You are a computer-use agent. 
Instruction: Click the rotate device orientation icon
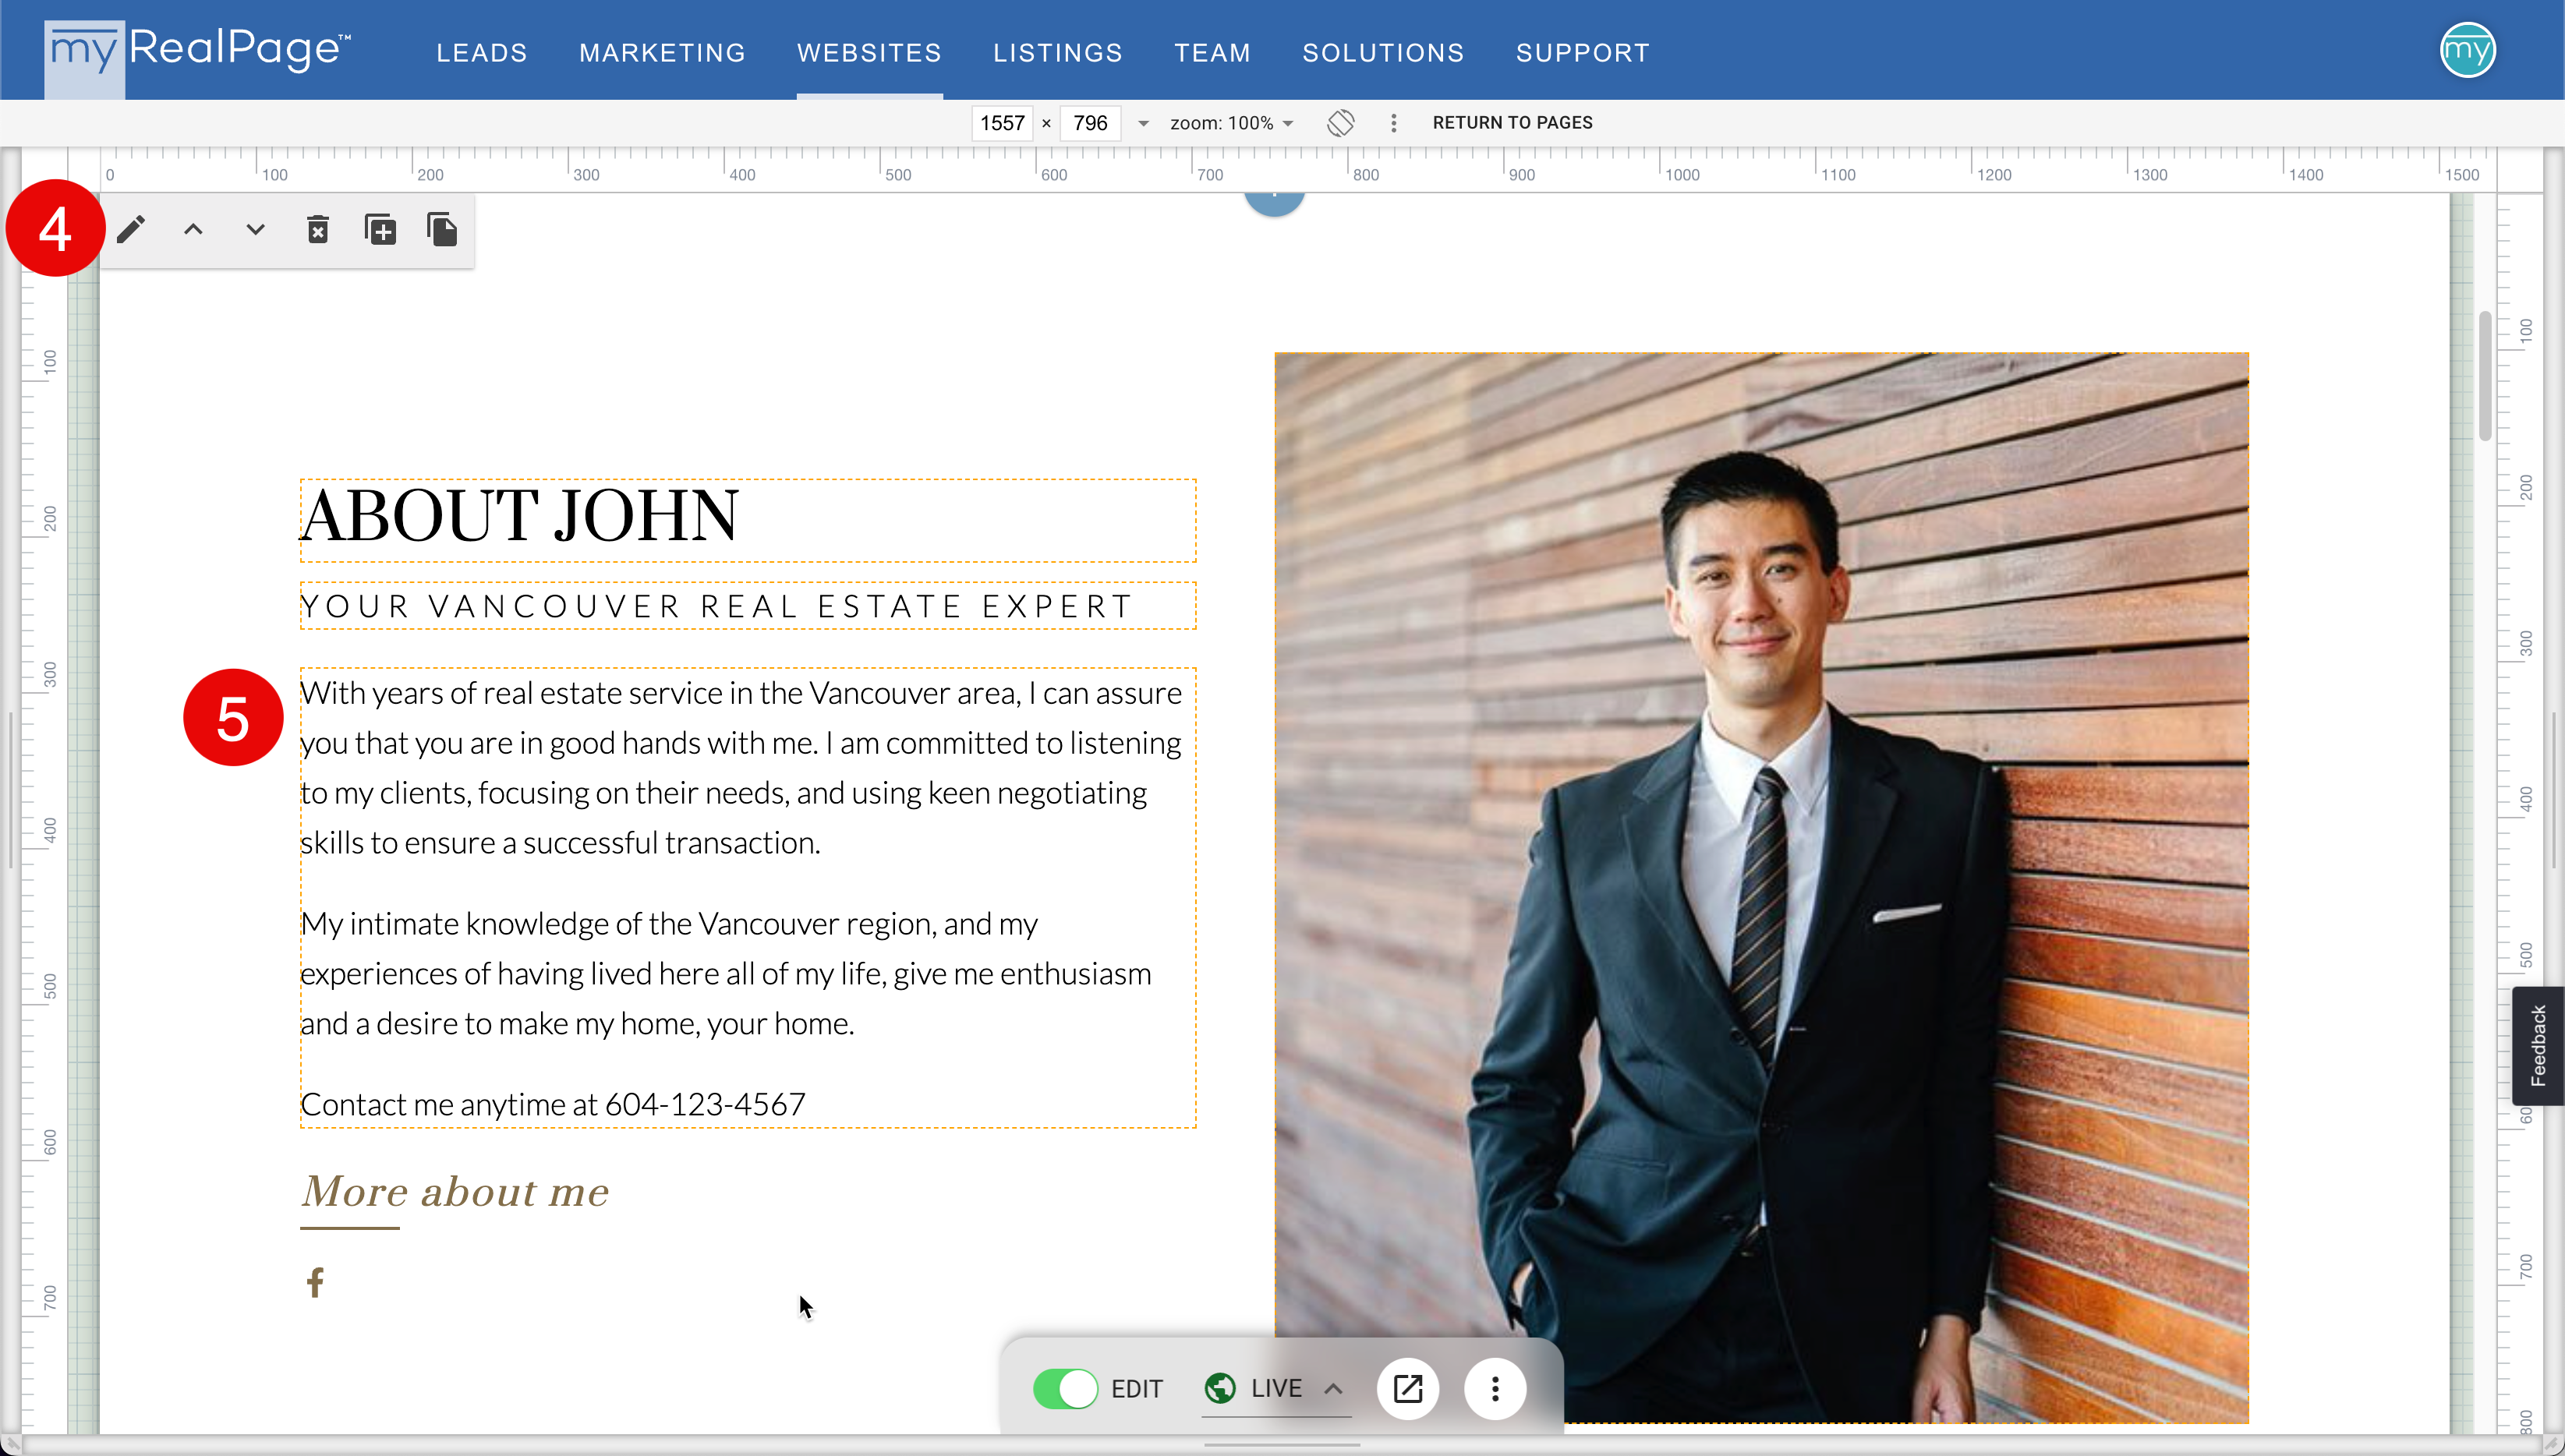pos(1340,123)
